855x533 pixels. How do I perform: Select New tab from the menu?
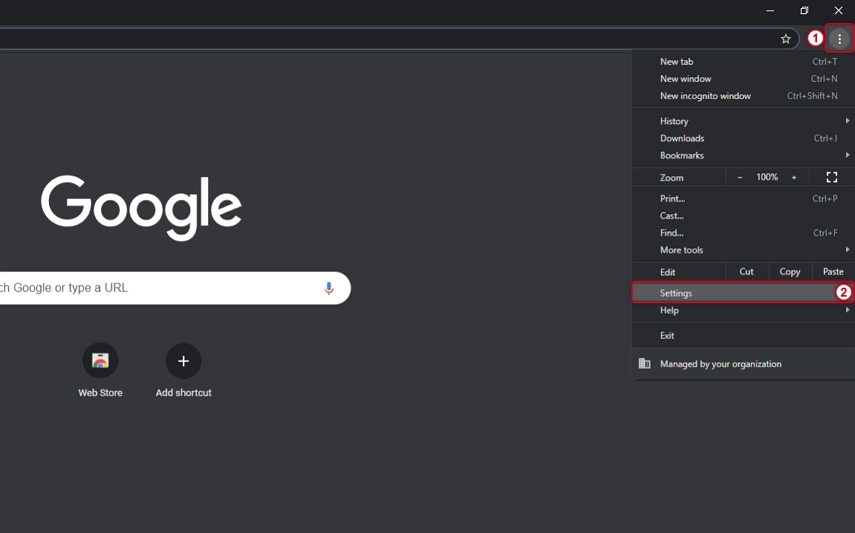tap(743, 62)
